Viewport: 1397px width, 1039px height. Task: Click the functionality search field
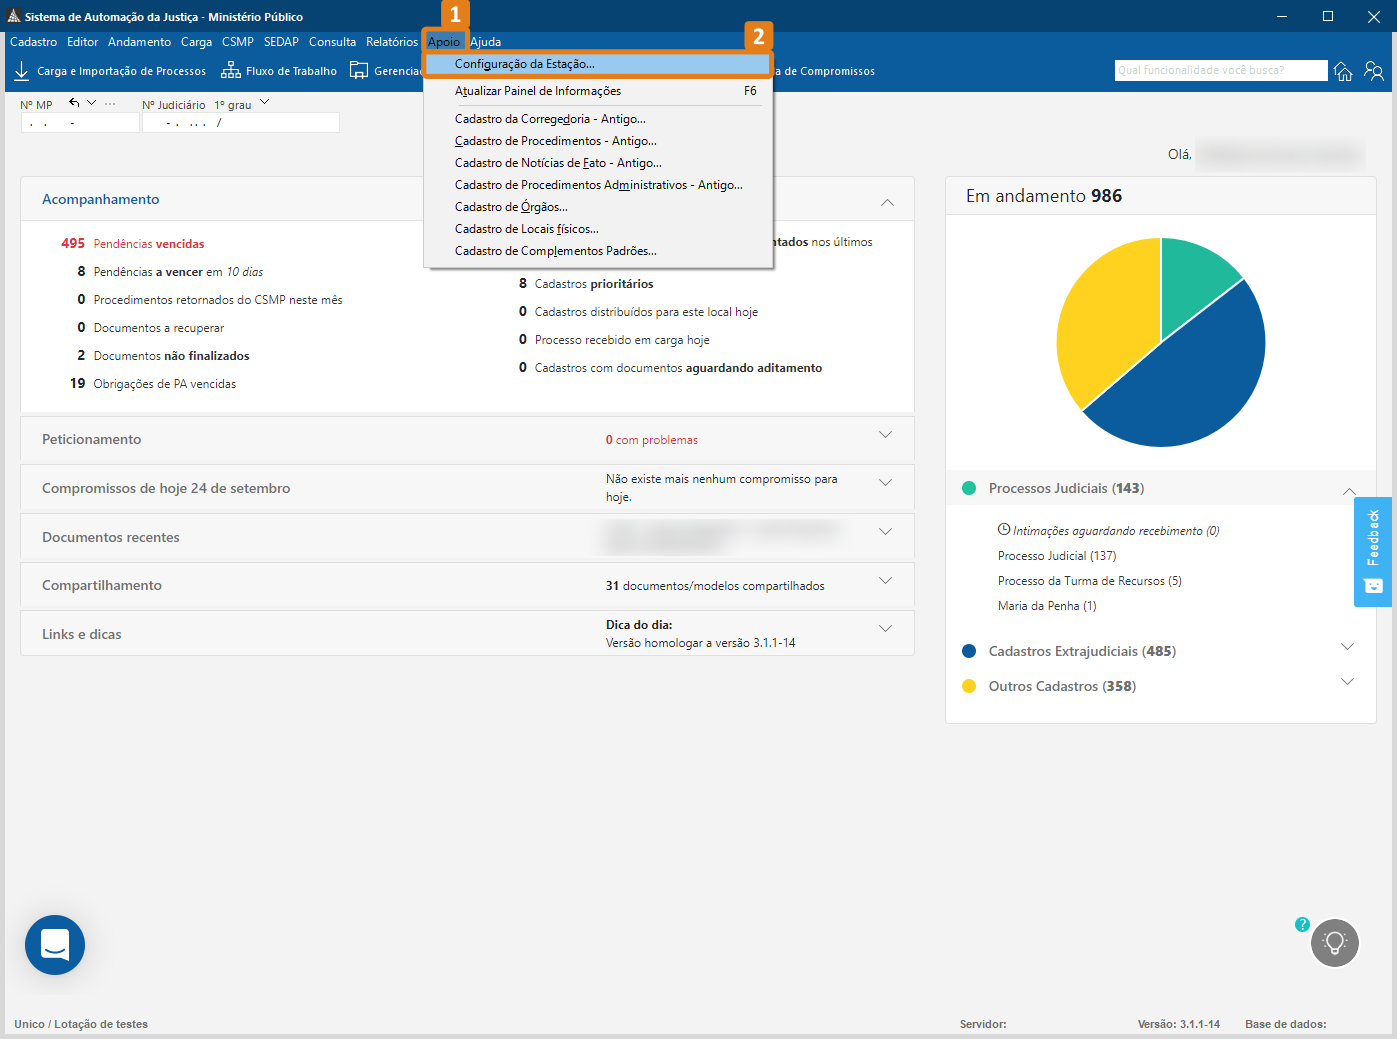coord(1219,70)
